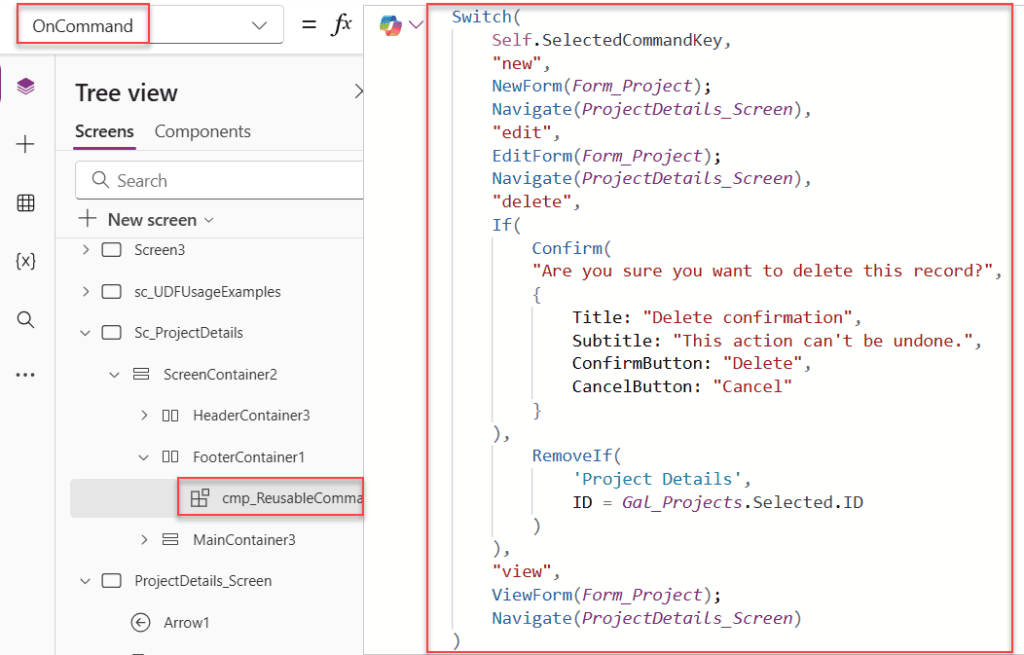Click the "delete" string in formula
This screenshot has width=1024, height=655.
point(532,202)
